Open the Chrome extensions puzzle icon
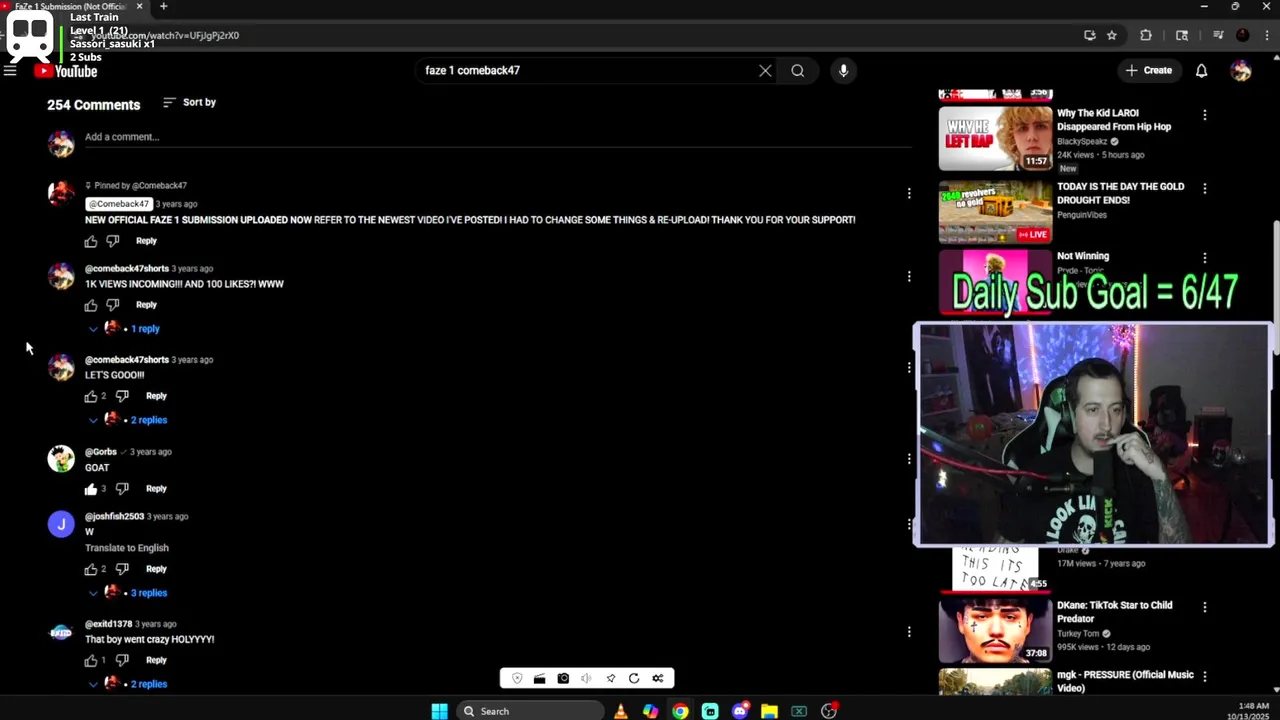The width and height of the screenshot is (1280, 720). pos(1146,35)
